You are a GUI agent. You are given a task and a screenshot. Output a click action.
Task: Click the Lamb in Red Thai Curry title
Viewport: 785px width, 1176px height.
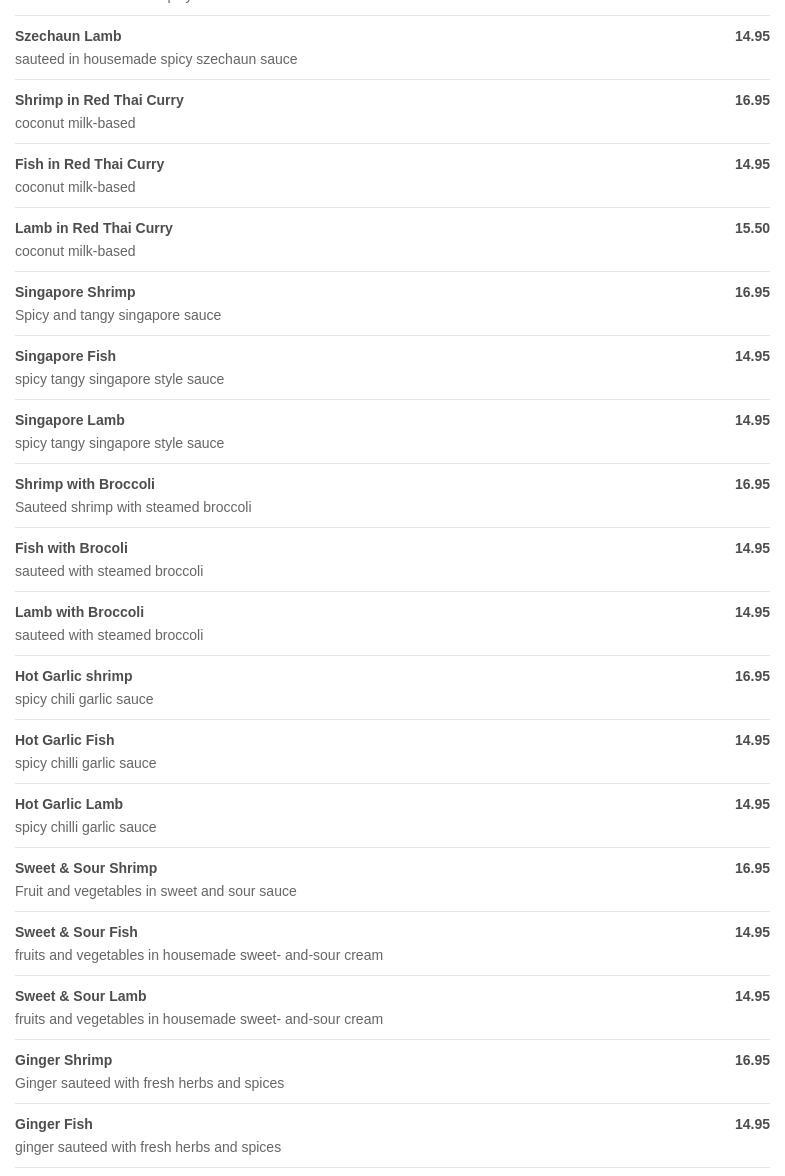94,228
